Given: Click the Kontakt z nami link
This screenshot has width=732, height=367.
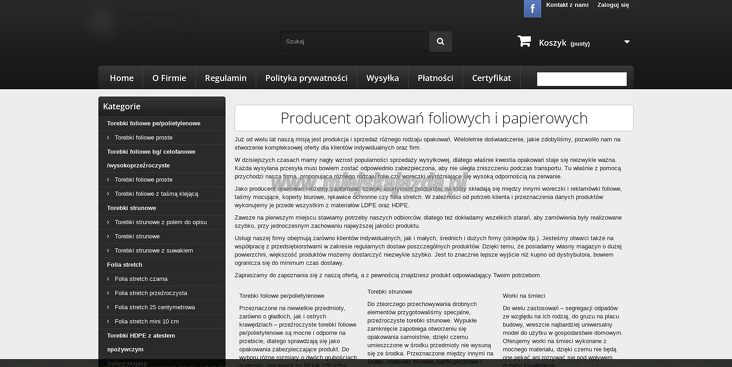Looking at the screenshot, I should 567,5.
